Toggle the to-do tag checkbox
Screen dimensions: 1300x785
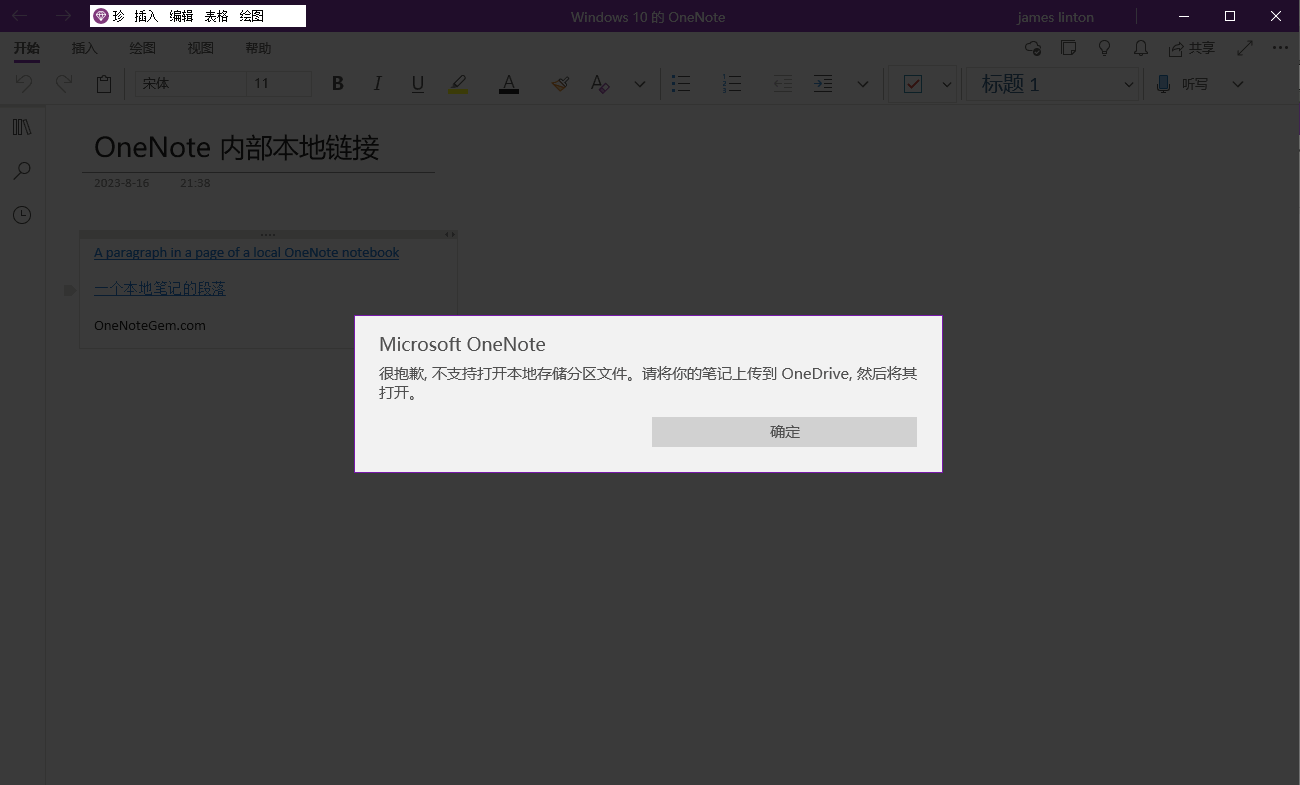[913, 84]
